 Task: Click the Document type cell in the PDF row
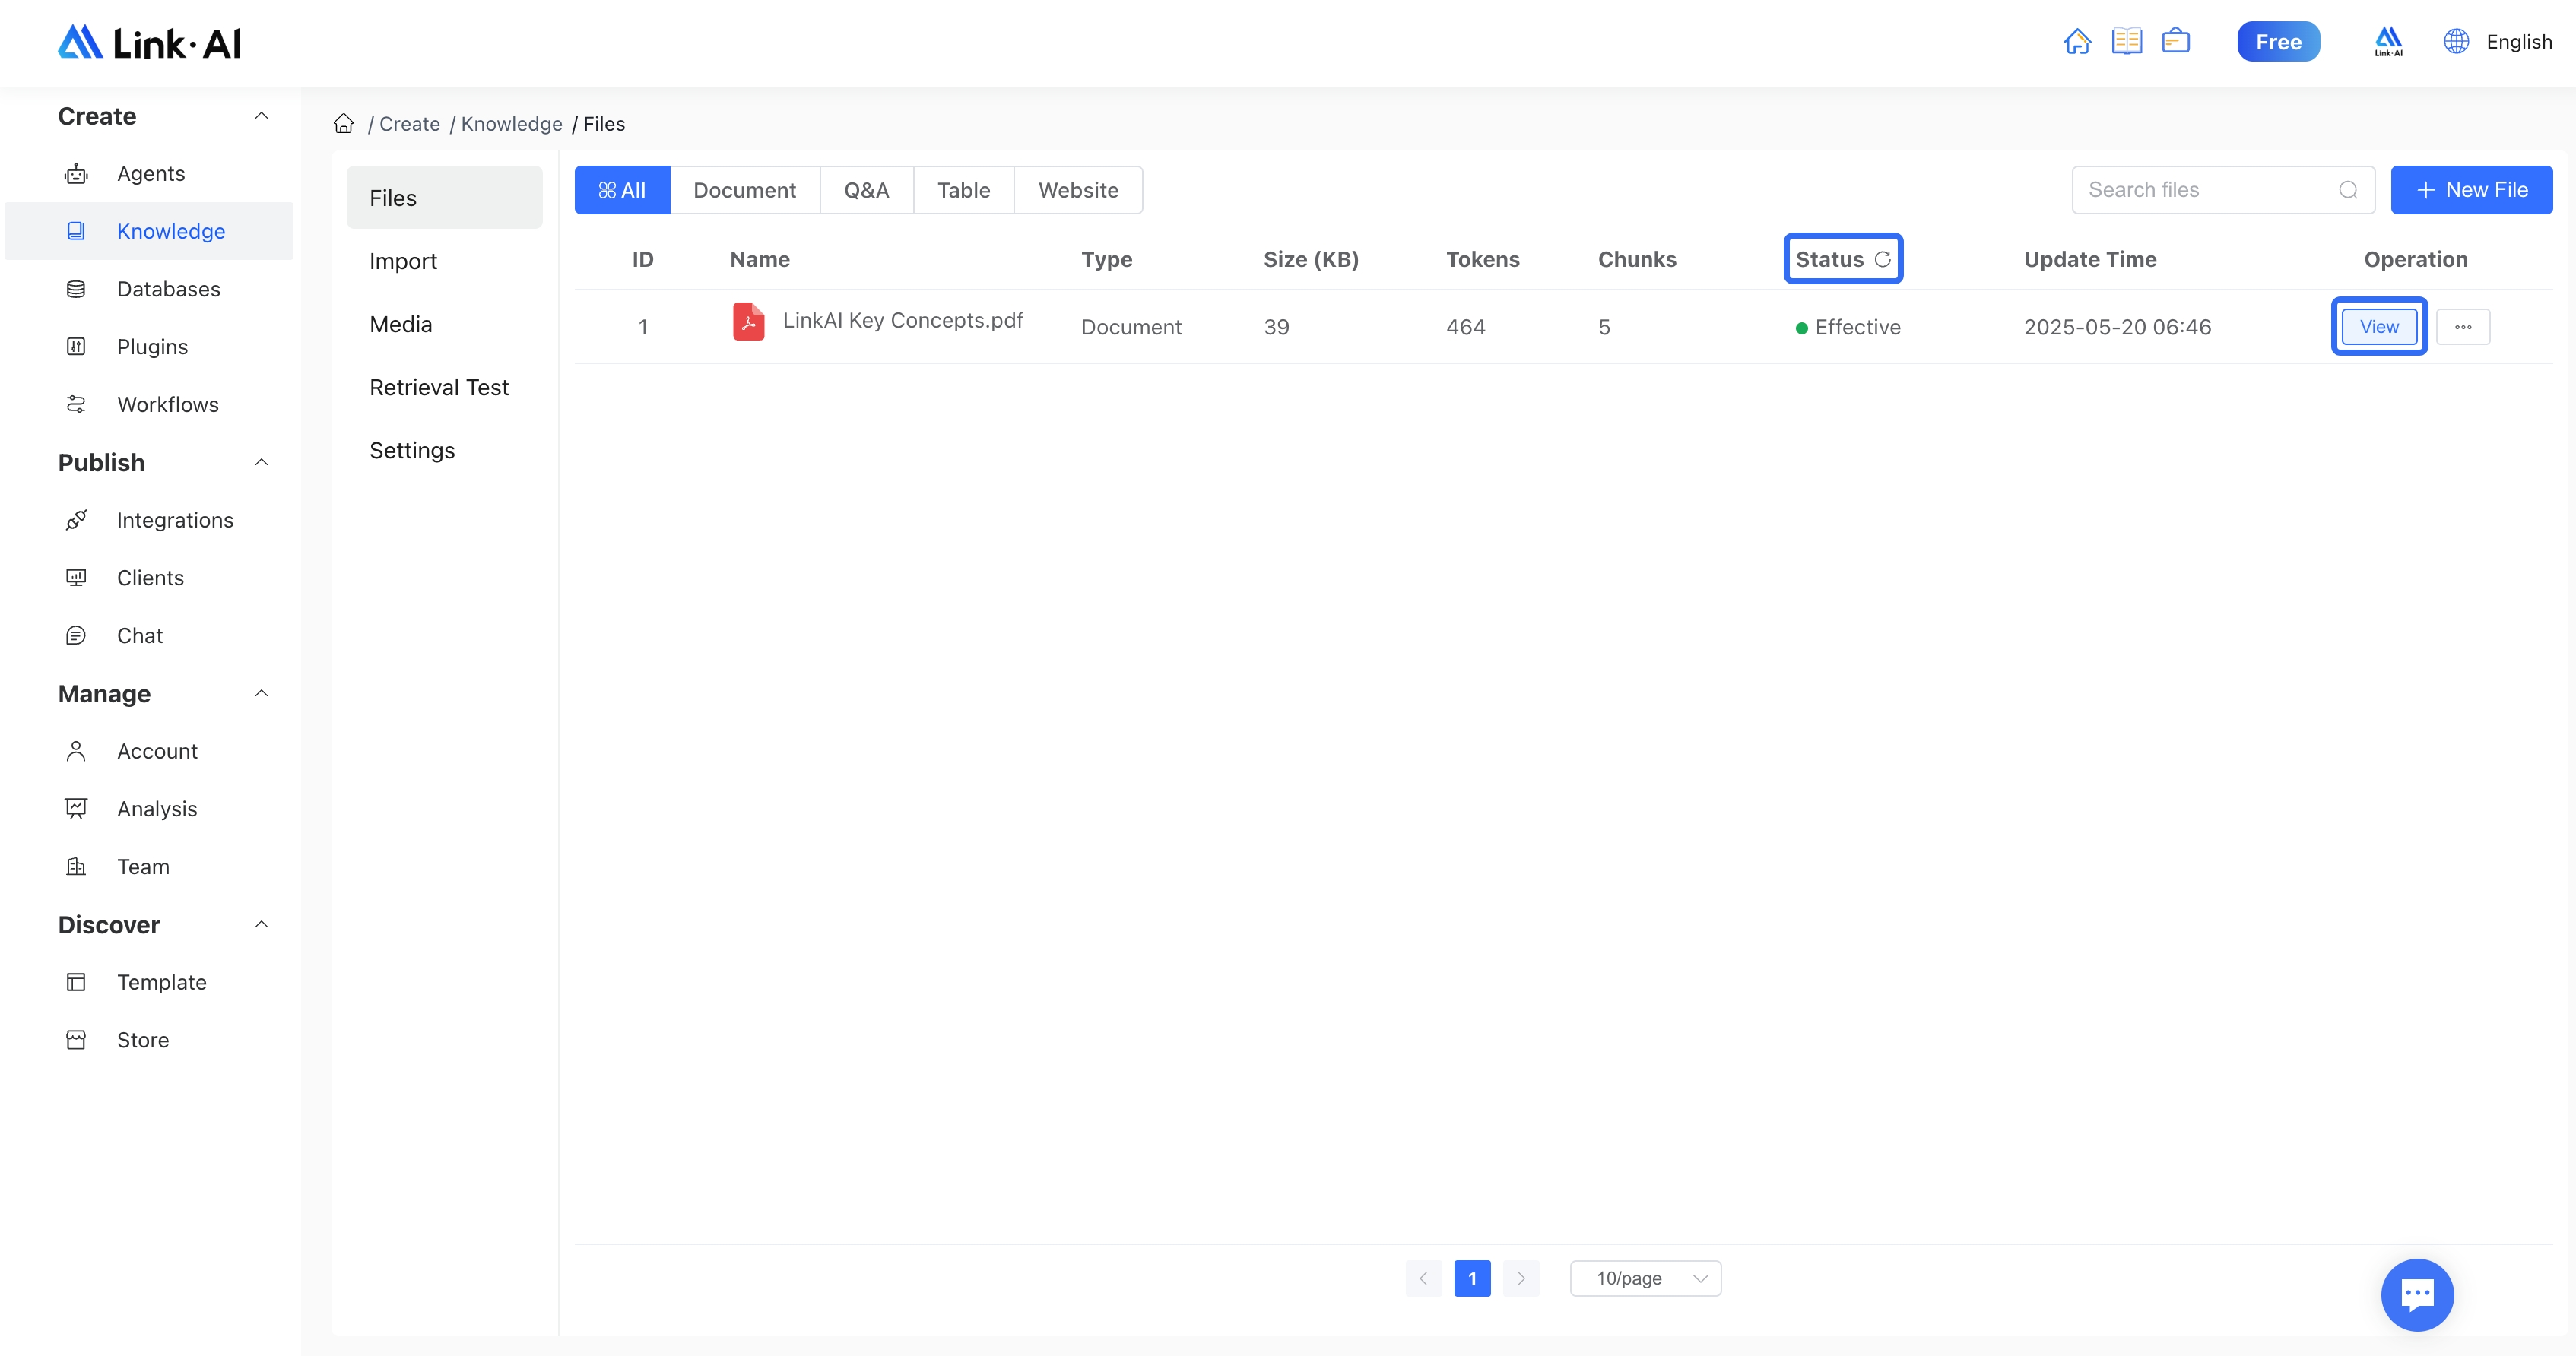point(1131,327)
